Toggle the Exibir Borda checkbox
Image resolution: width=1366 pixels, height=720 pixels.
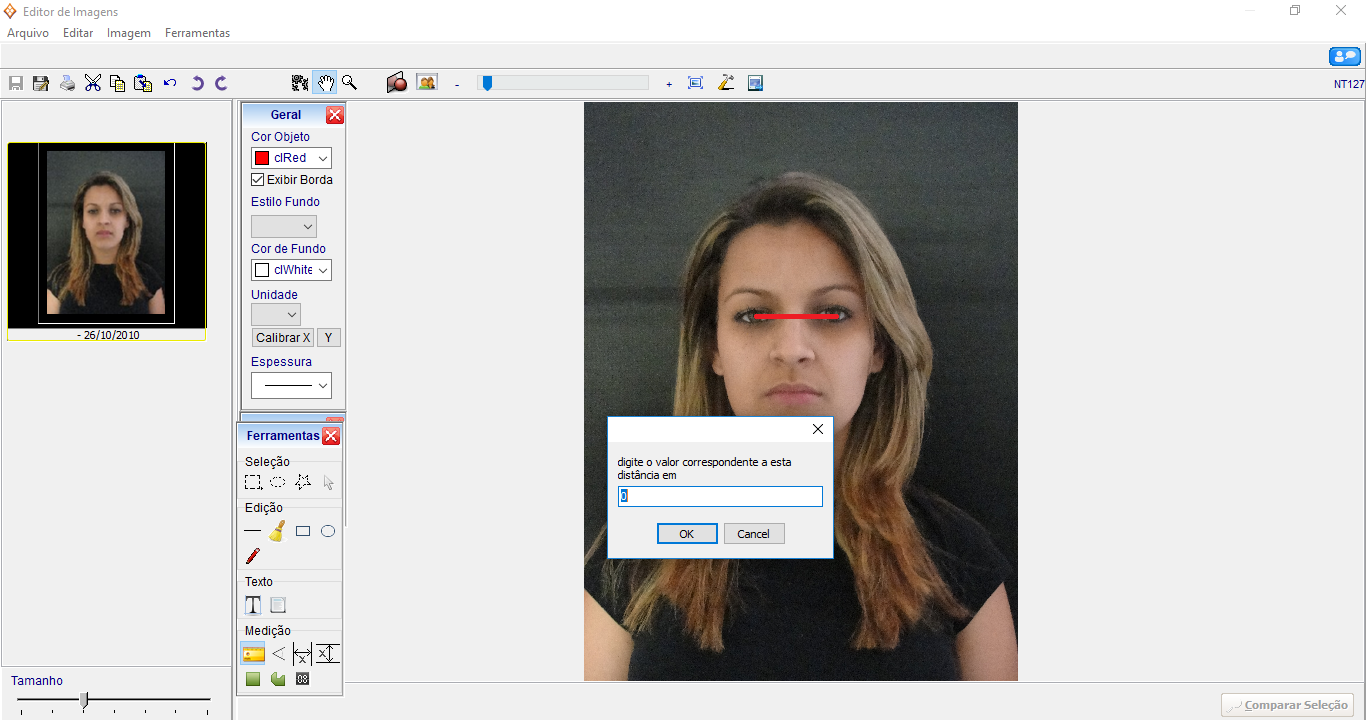pyautogui.click(x=258, y=180)
